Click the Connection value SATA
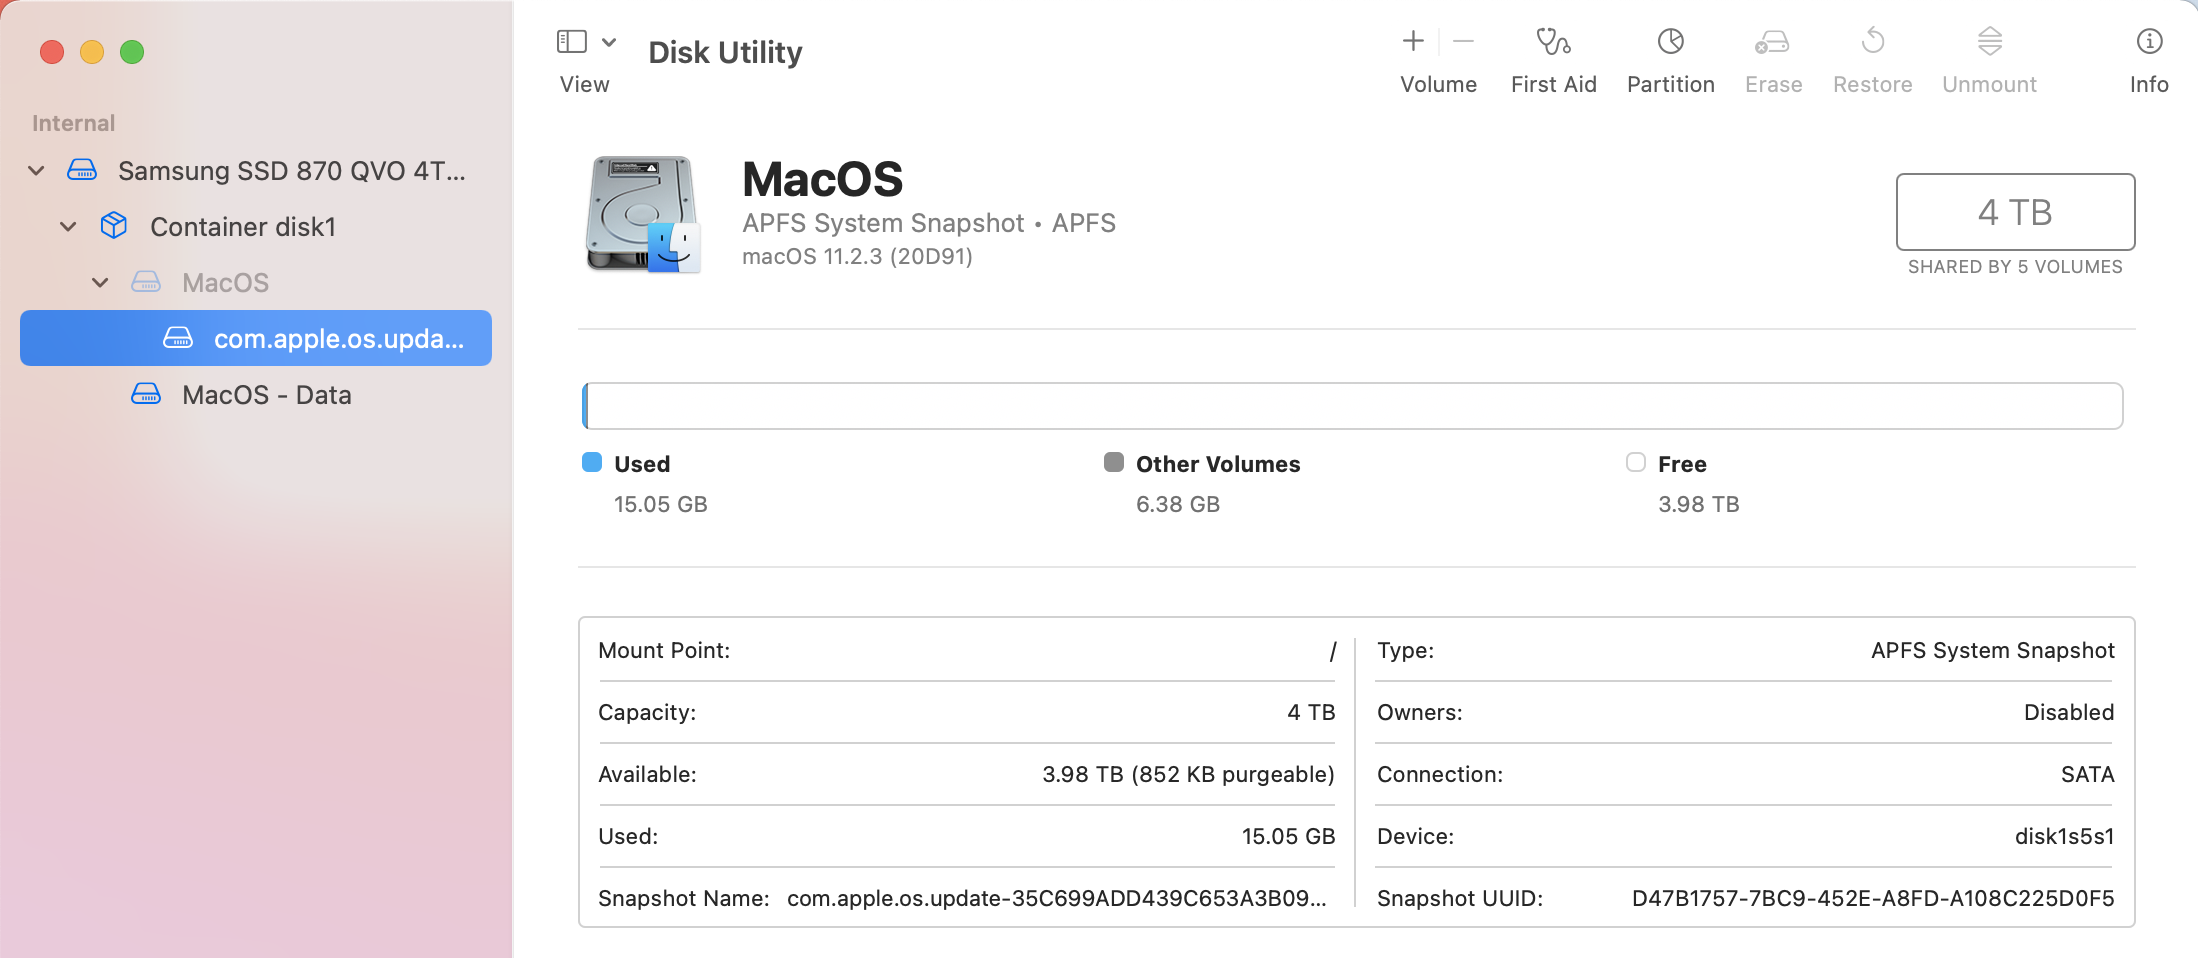Screen dimensions: 2198x958 pyautogui.click(x=2087, y=774)
